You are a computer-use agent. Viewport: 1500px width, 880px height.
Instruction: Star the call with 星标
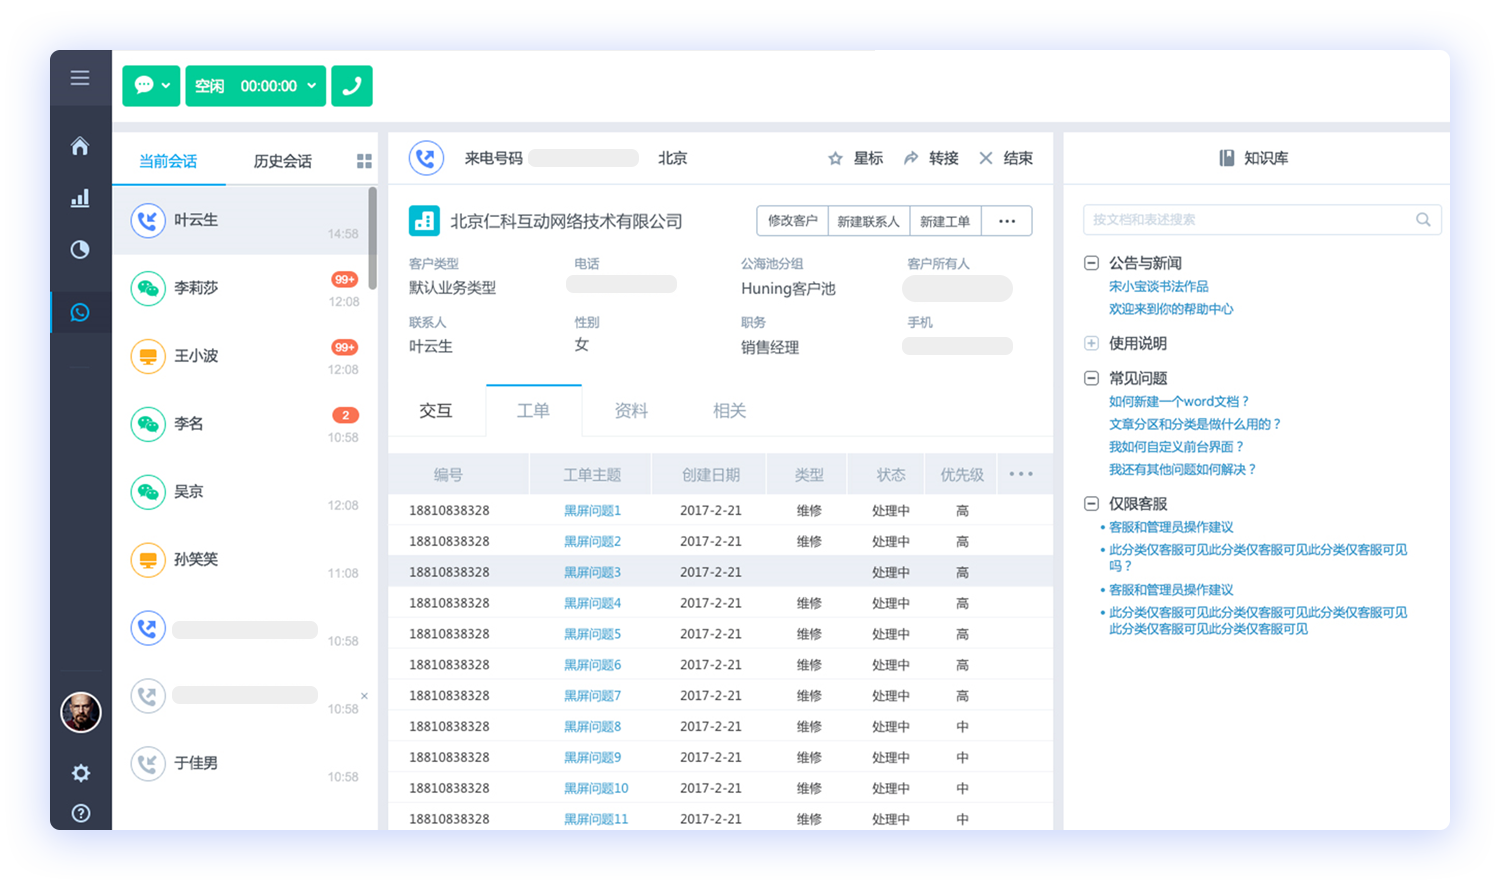pyautogui.click(x=856, y=158)
